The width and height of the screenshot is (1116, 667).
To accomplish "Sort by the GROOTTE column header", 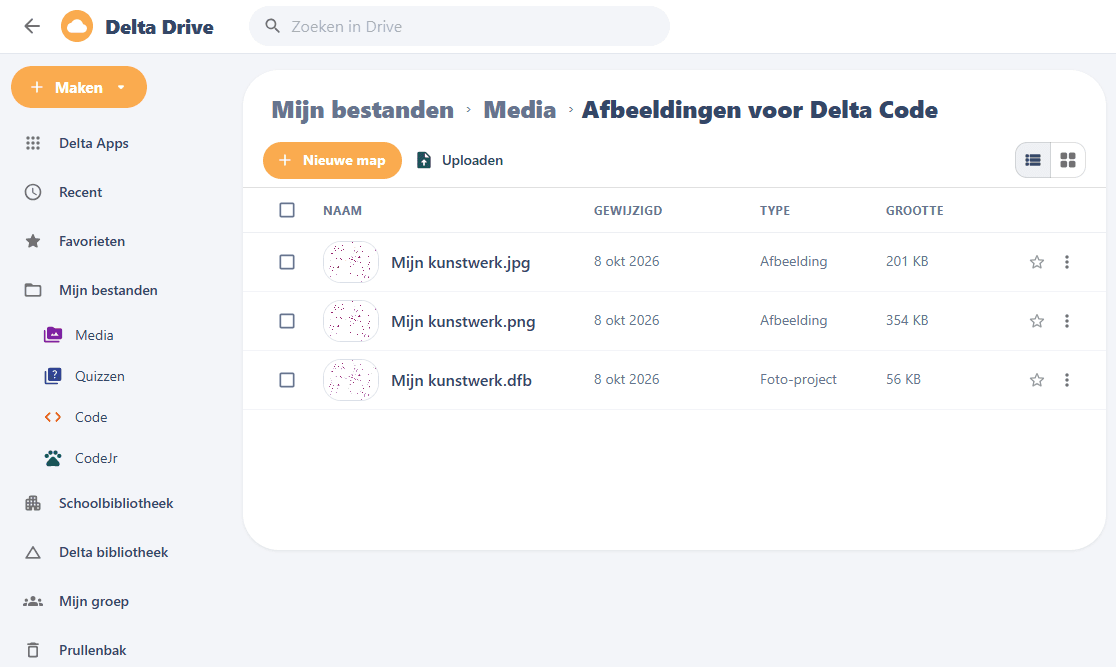I will tap(915, 211).
